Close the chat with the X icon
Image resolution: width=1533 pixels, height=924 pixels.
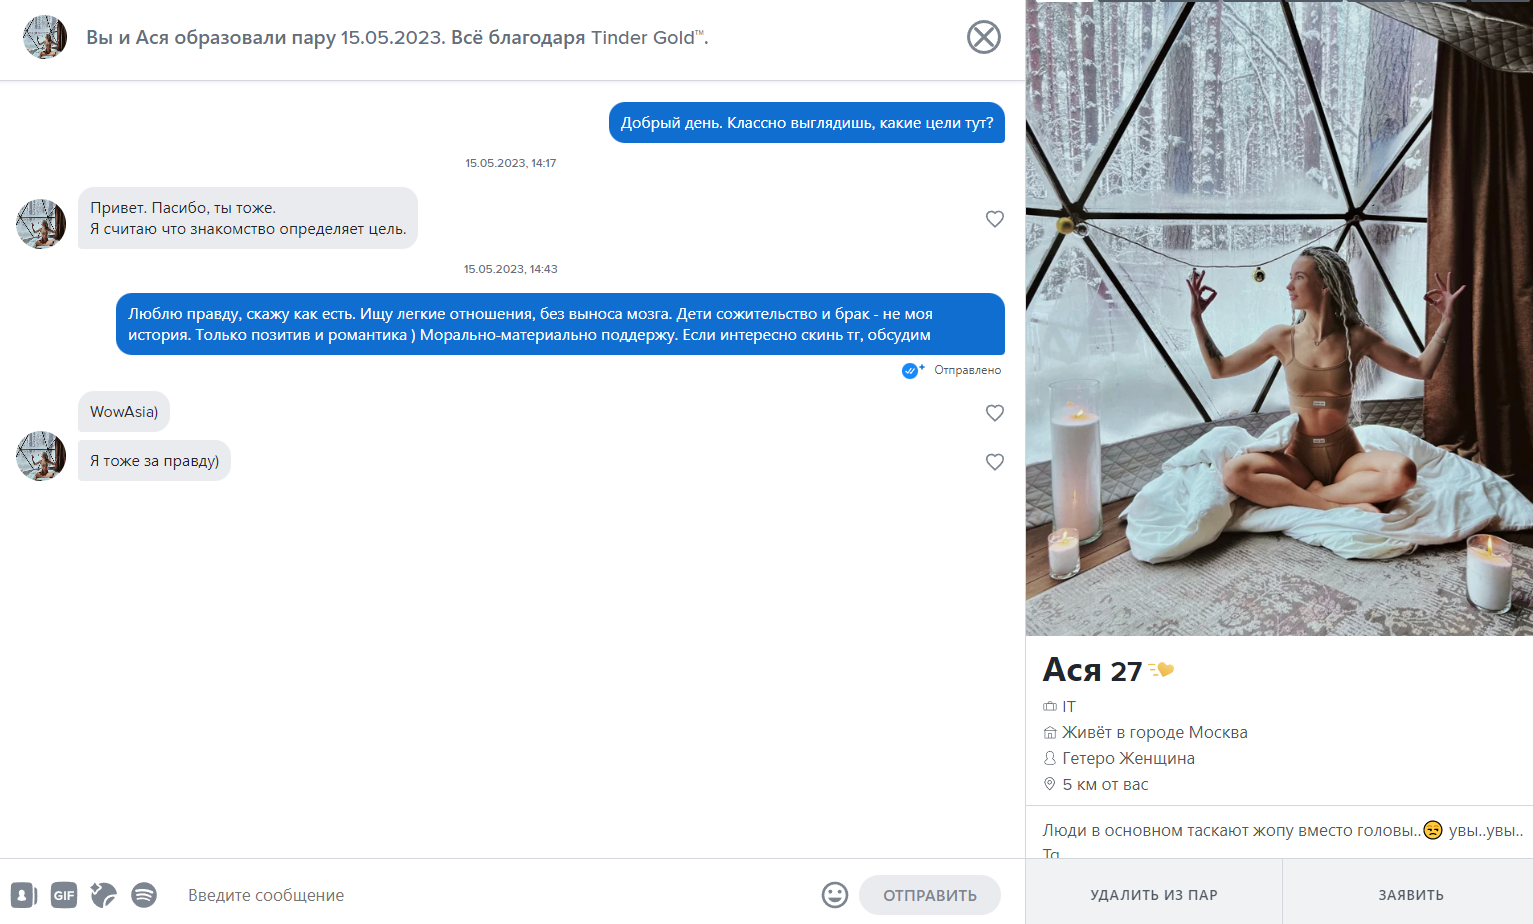(984, 37)
